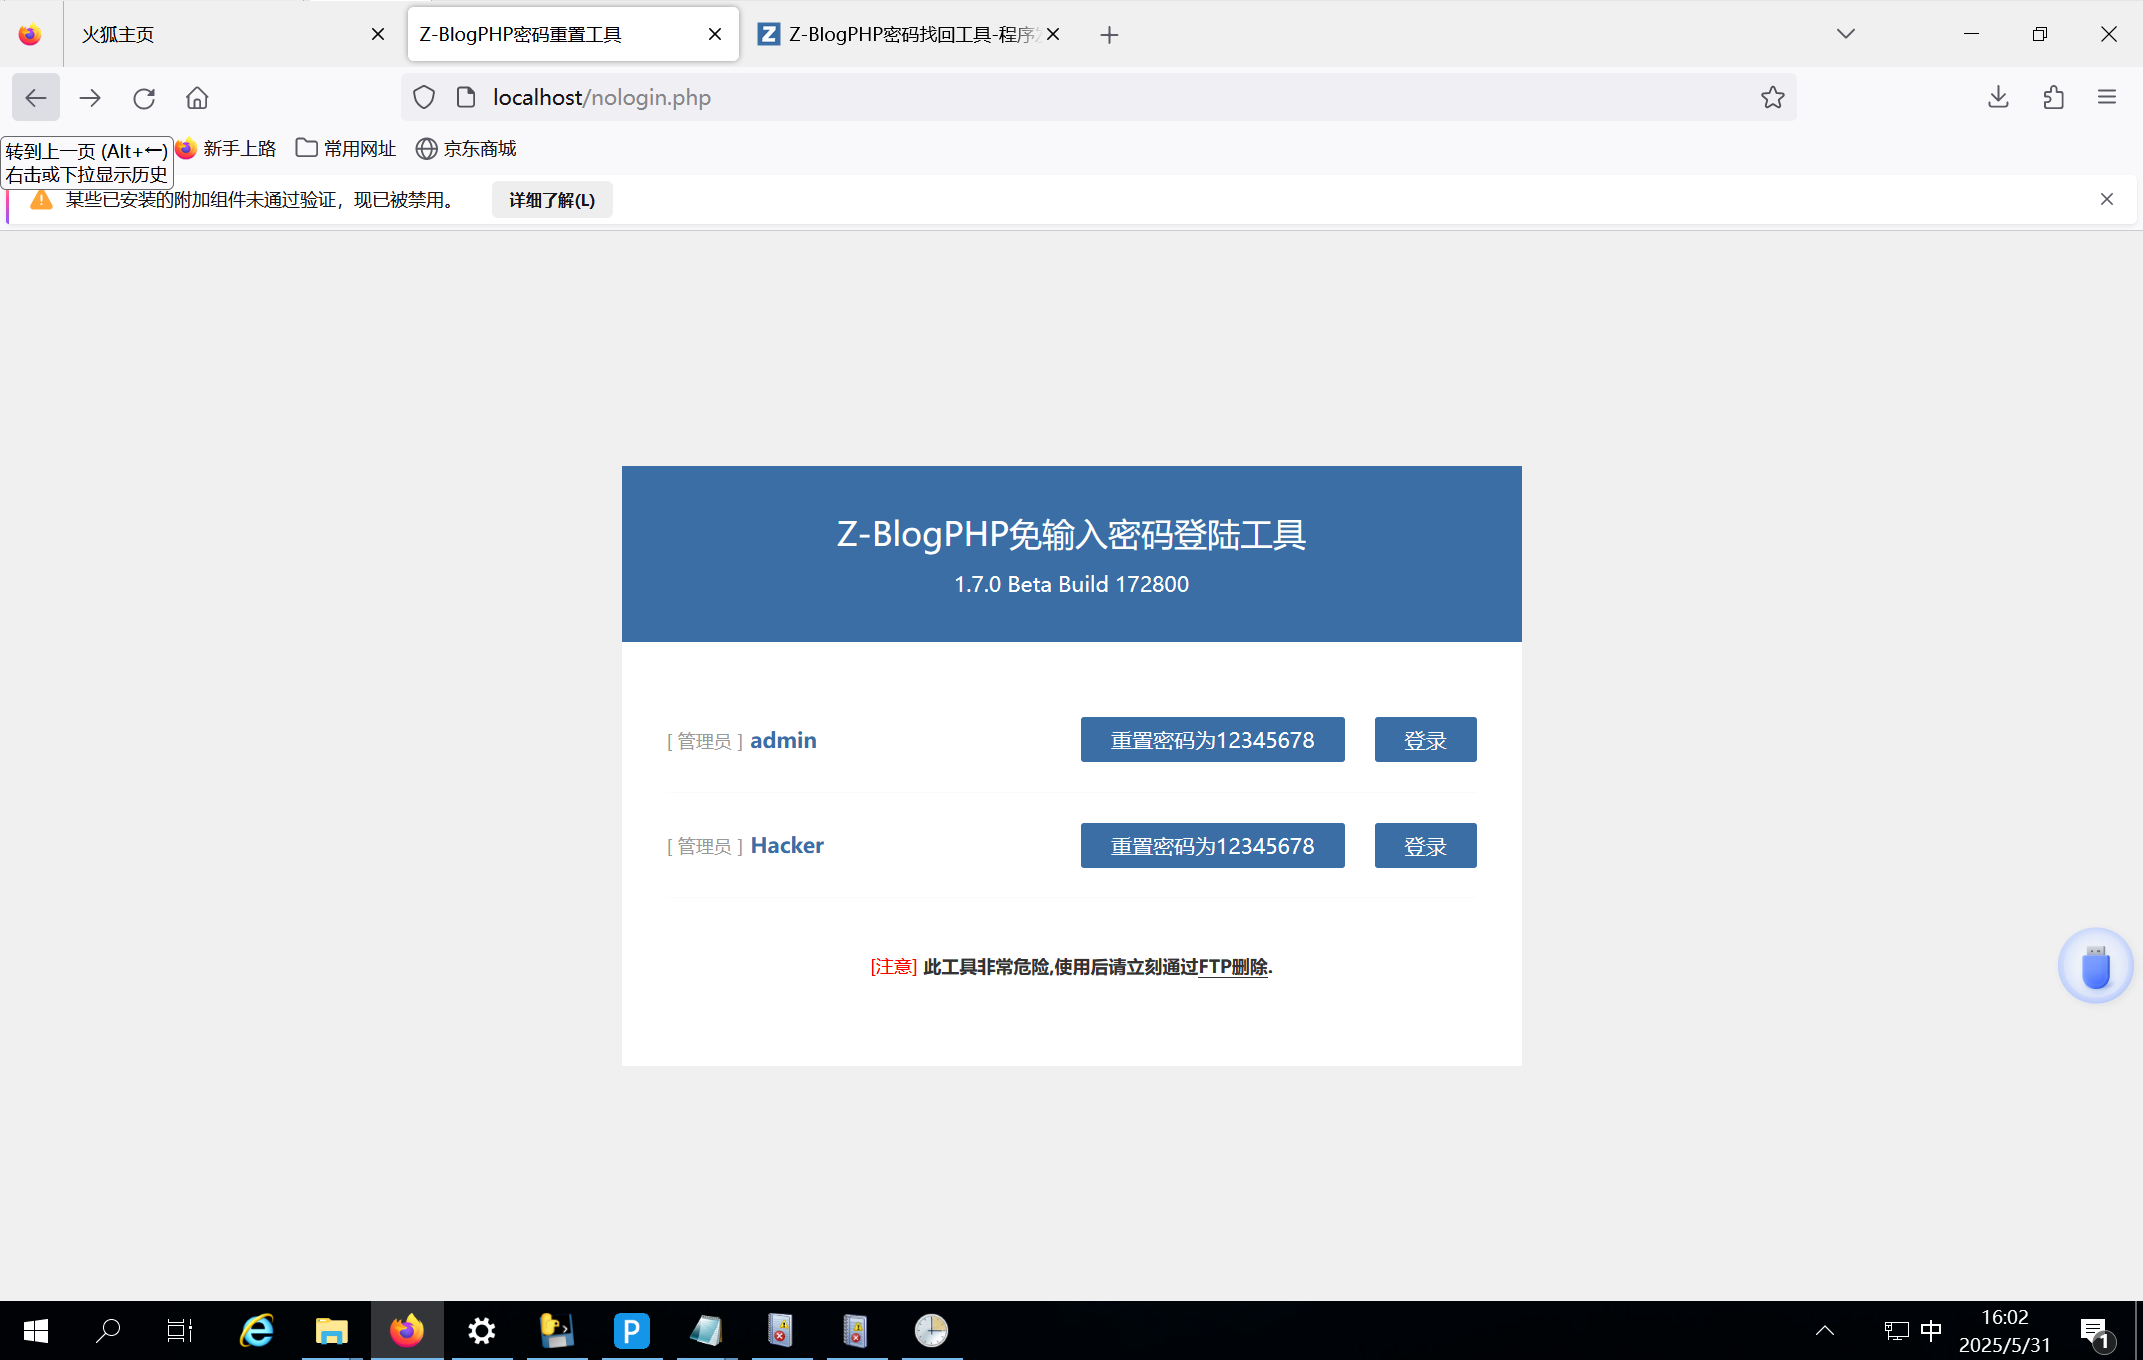Log in as Hacker user
This screenshot has height=1360, width=2143.
pyautogui.click(x=1425, y=846)
